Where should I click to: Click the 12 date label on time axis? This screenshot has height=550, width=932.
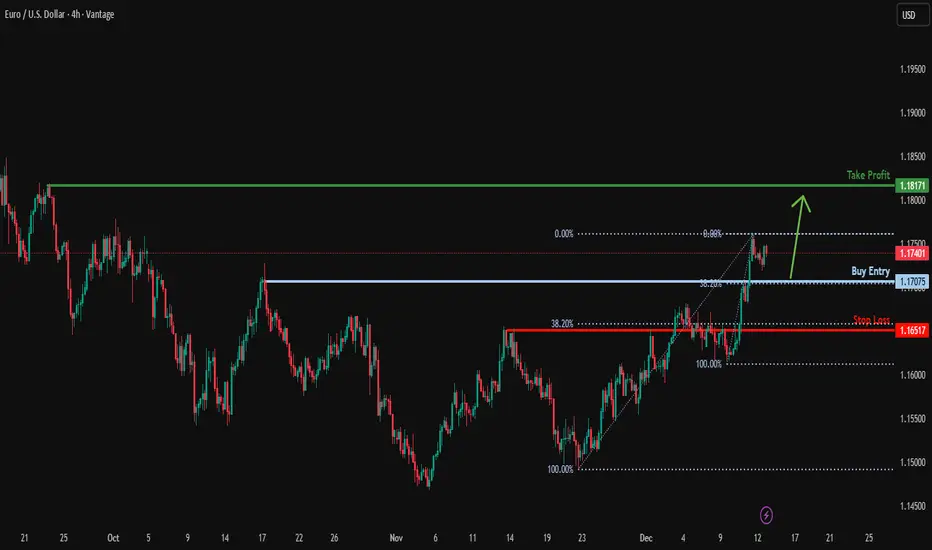coord(757,538)
